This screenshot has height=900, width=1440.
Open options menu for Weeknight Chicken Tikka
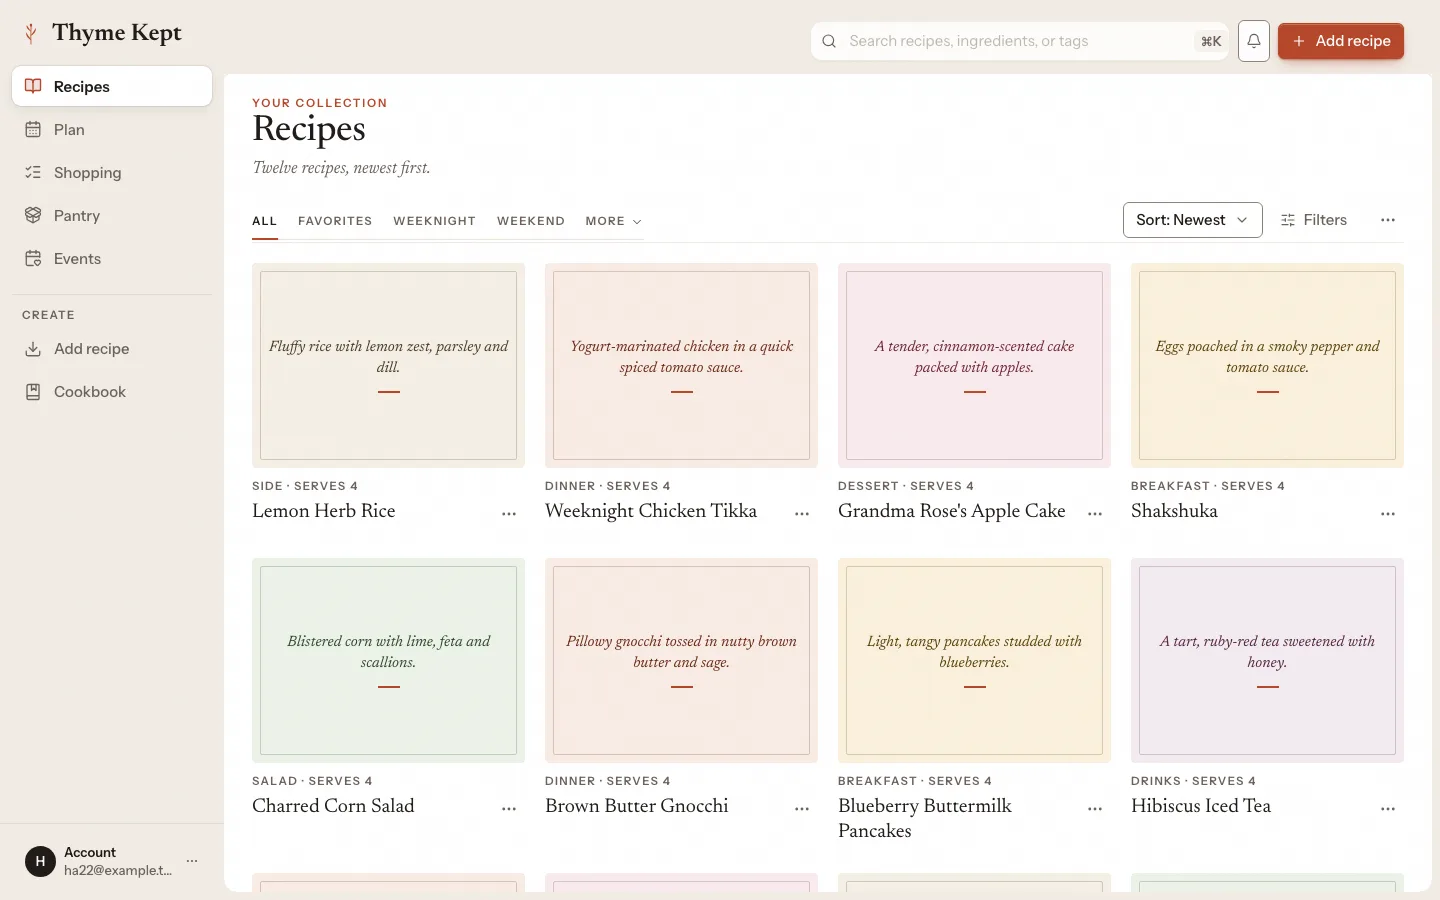pyautogui.click(x=802, y=513)
